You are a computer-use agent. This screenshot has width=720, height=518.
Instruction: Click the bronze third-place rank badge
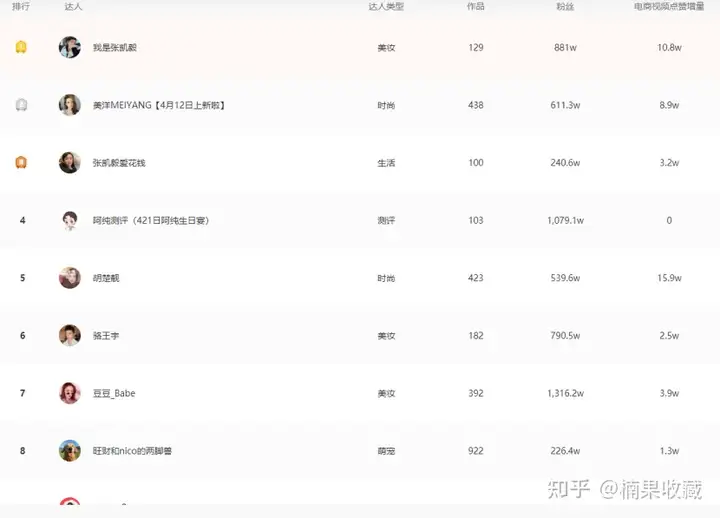tap(21, 163)
